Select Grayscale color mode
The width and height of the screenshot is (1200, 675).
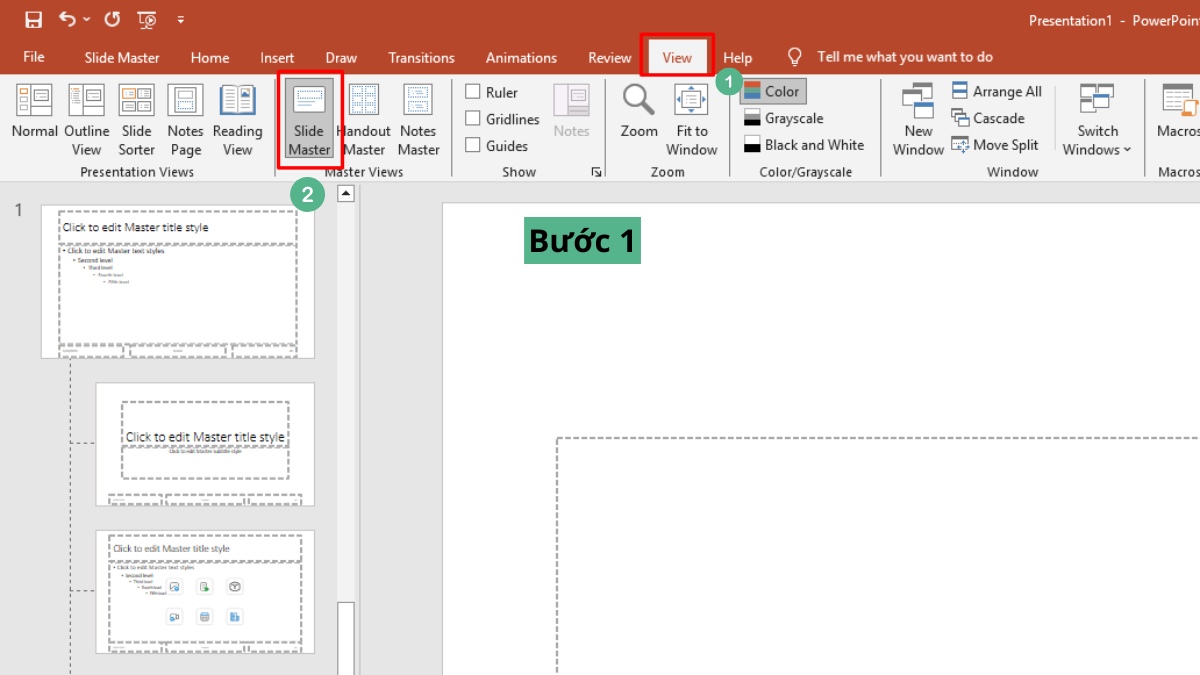783,118
